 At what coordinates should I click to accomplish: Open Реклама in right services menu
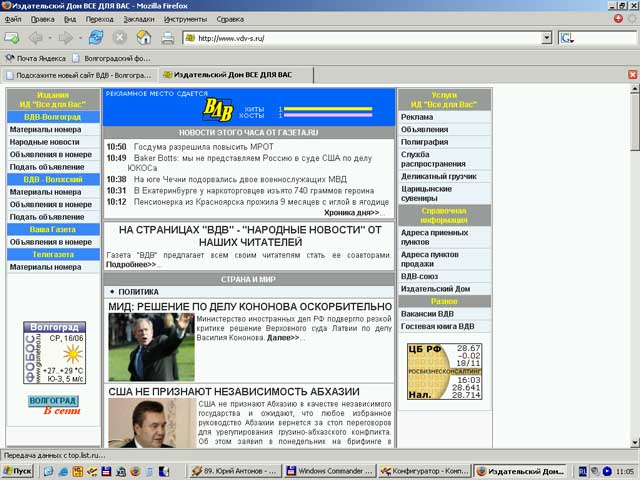[x=417, y=117]
